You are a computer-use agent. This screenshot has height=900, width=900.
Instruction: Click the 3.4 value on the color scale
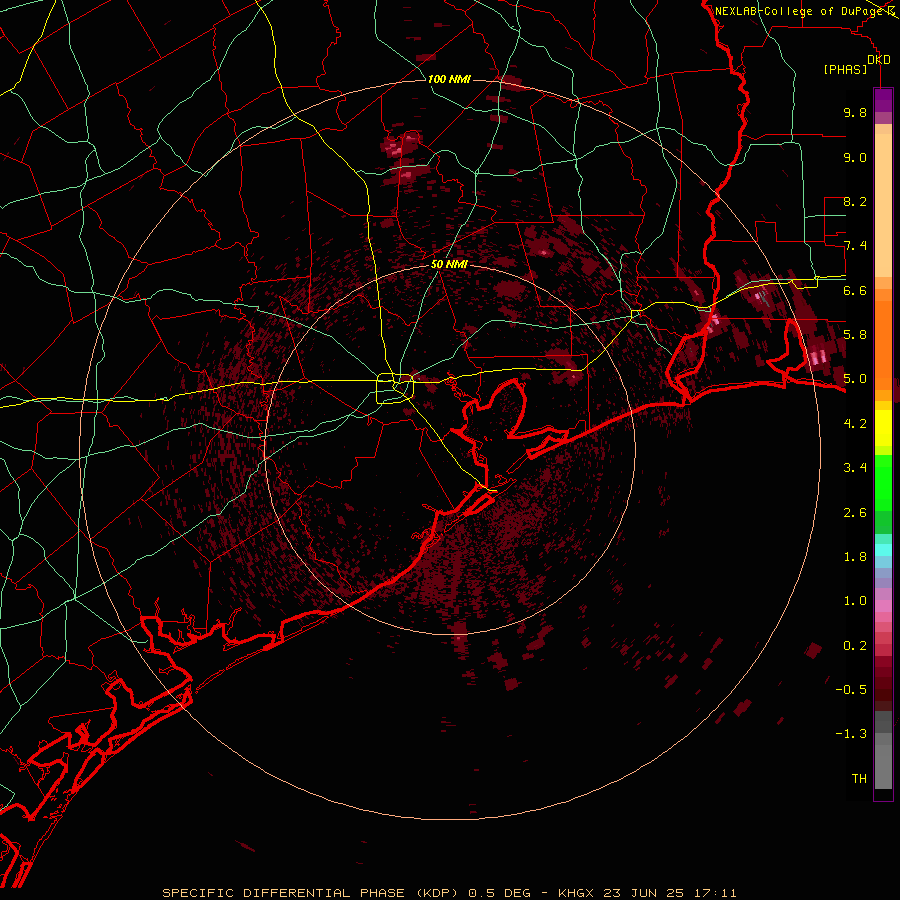pos(855,468)
